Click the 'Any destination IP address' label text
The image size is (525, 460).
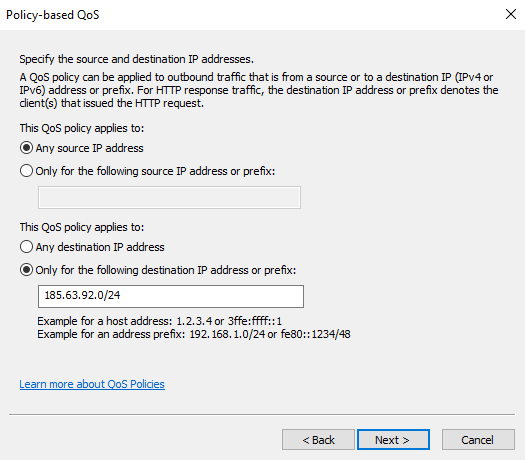tap(100, 247)
